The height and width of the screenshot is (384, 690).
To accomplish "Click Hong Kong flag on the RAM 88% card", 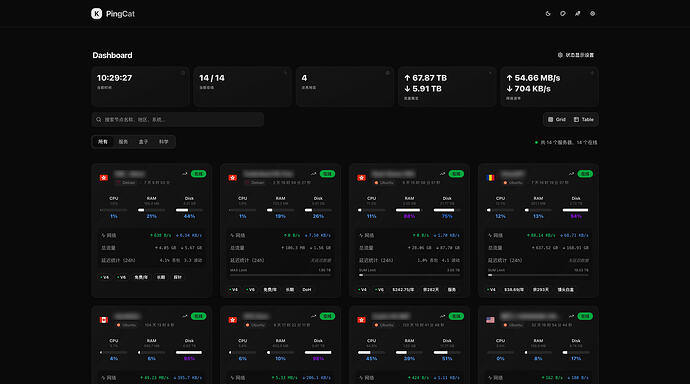I will 362,178.
